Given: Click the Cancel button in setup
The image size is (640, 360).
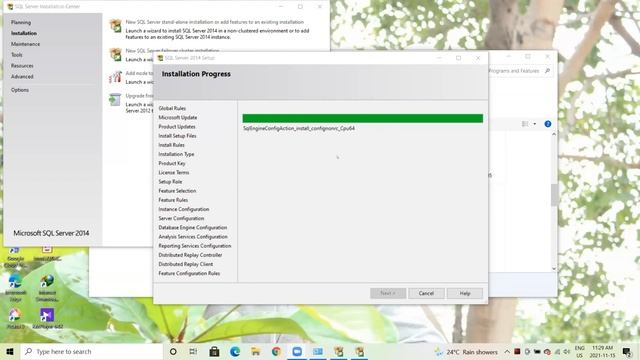Looking at the screenshot, I should (x=426, y=293).
